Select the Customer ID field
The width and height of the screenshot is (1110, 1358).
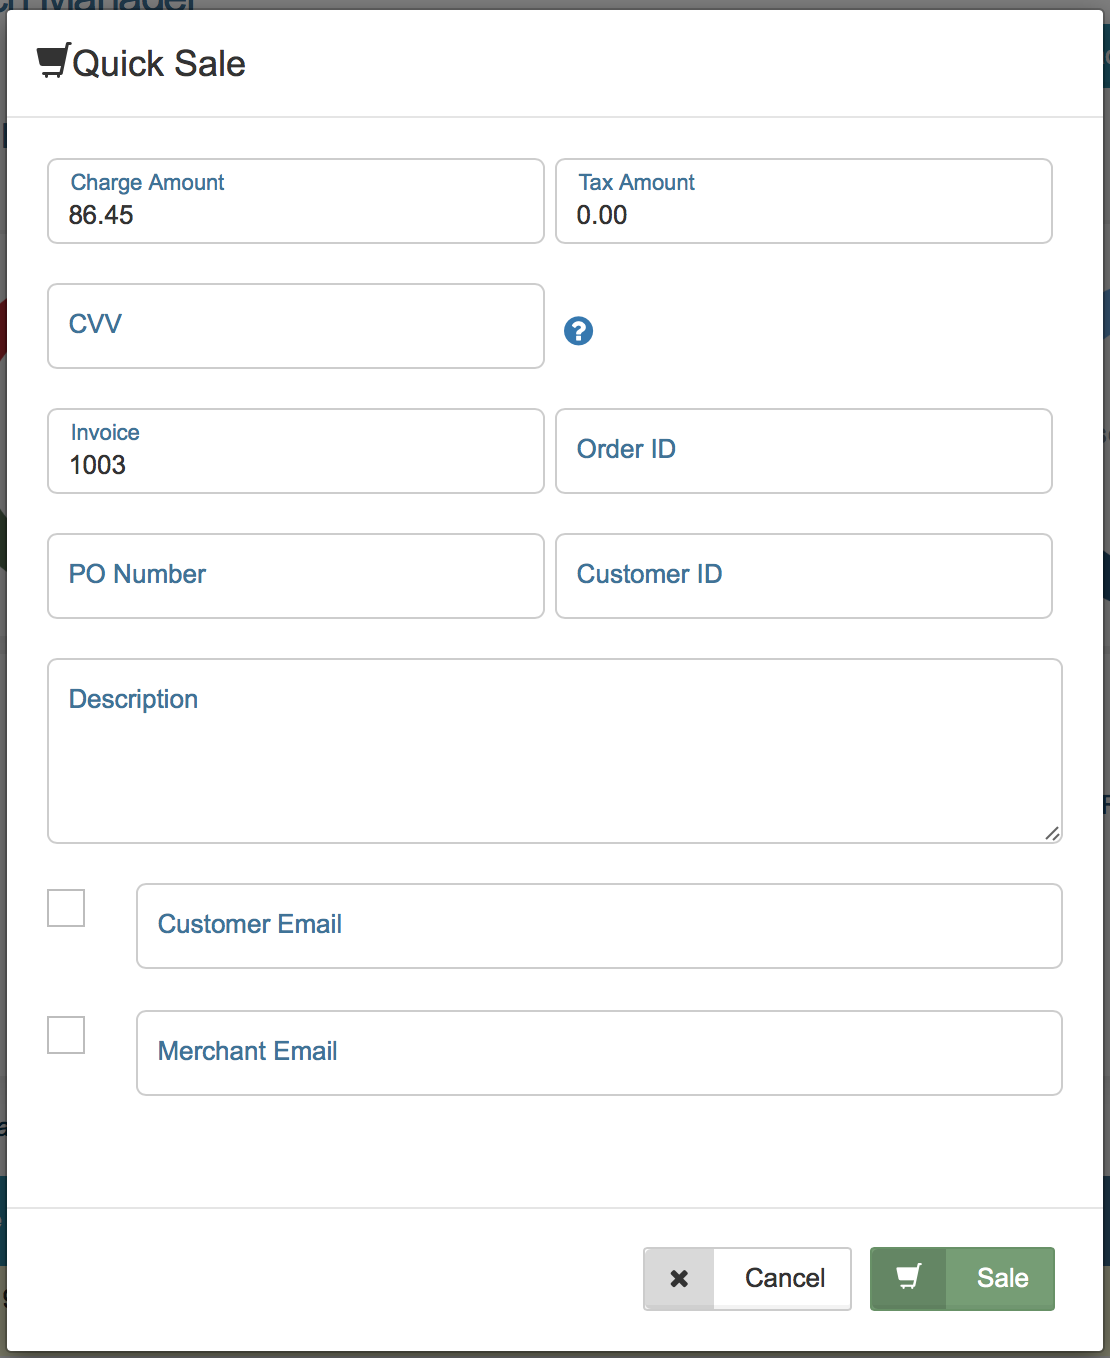(803, 576)
